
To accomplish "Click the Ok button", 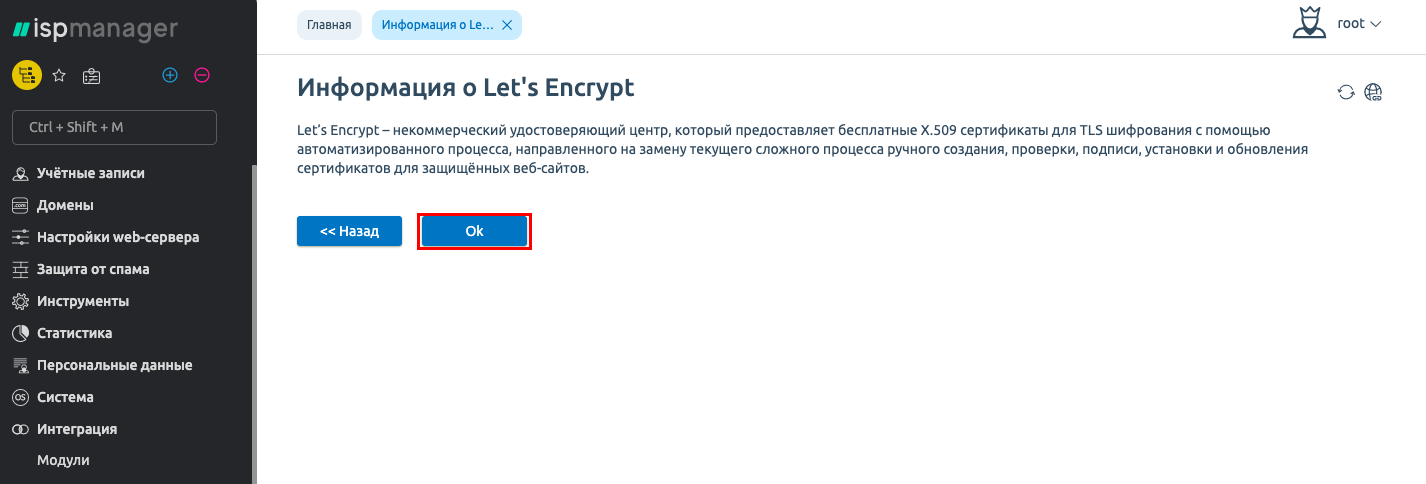I will click(x=474, y=231).
